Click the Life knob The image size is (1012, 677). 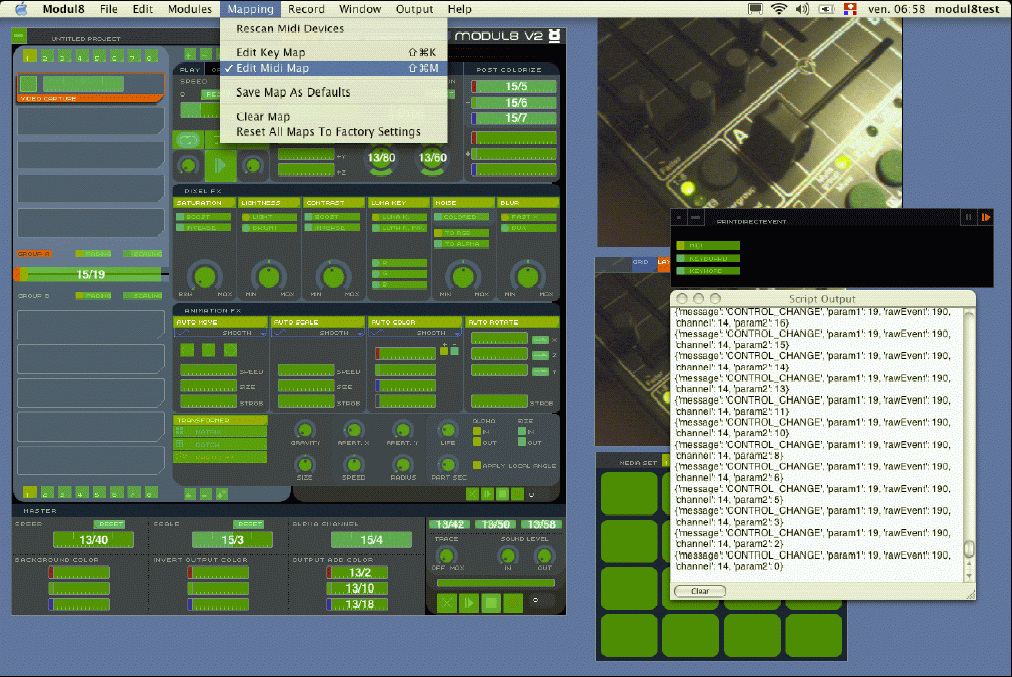447,430
